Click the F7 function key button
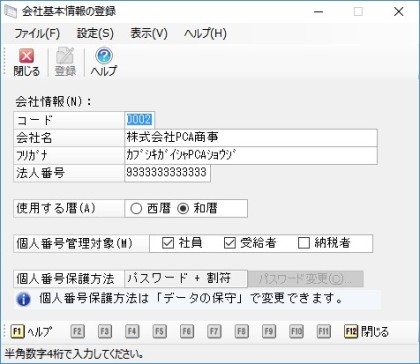Viewport: 420px width, 364px height. tap(214, 331)
